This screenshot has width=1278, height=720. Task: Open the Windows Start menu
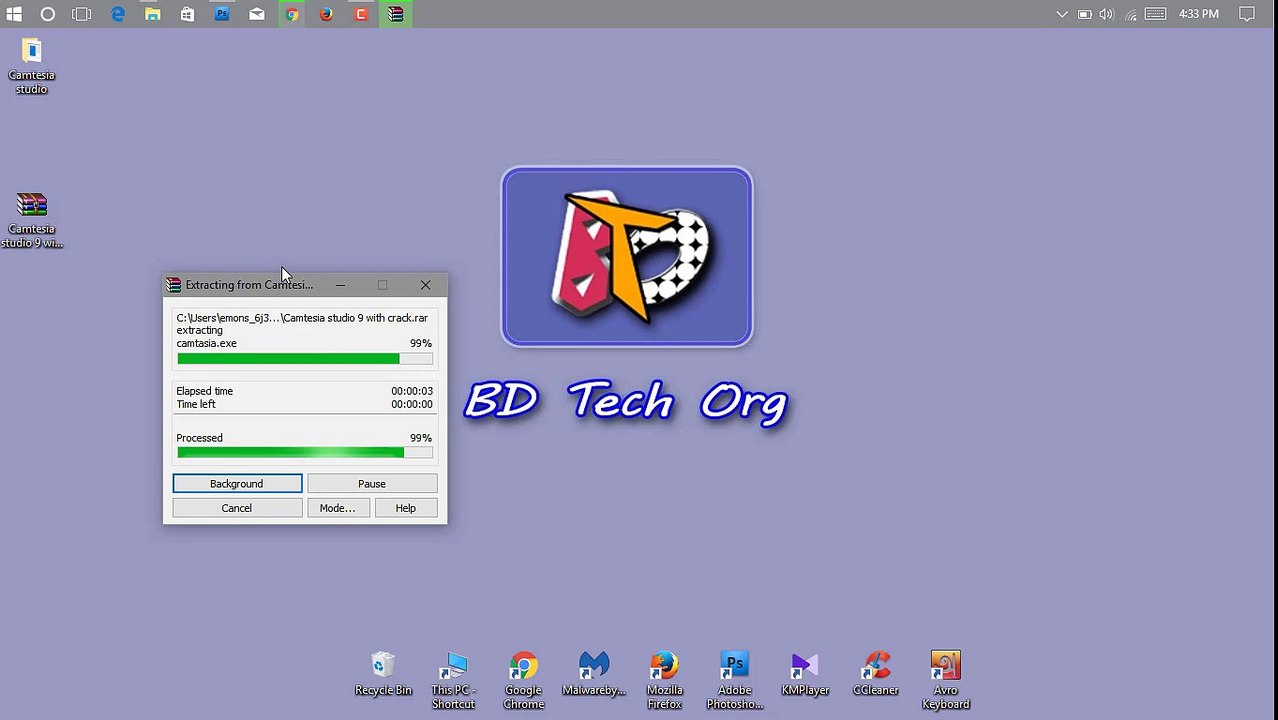[x=14, y=14]
